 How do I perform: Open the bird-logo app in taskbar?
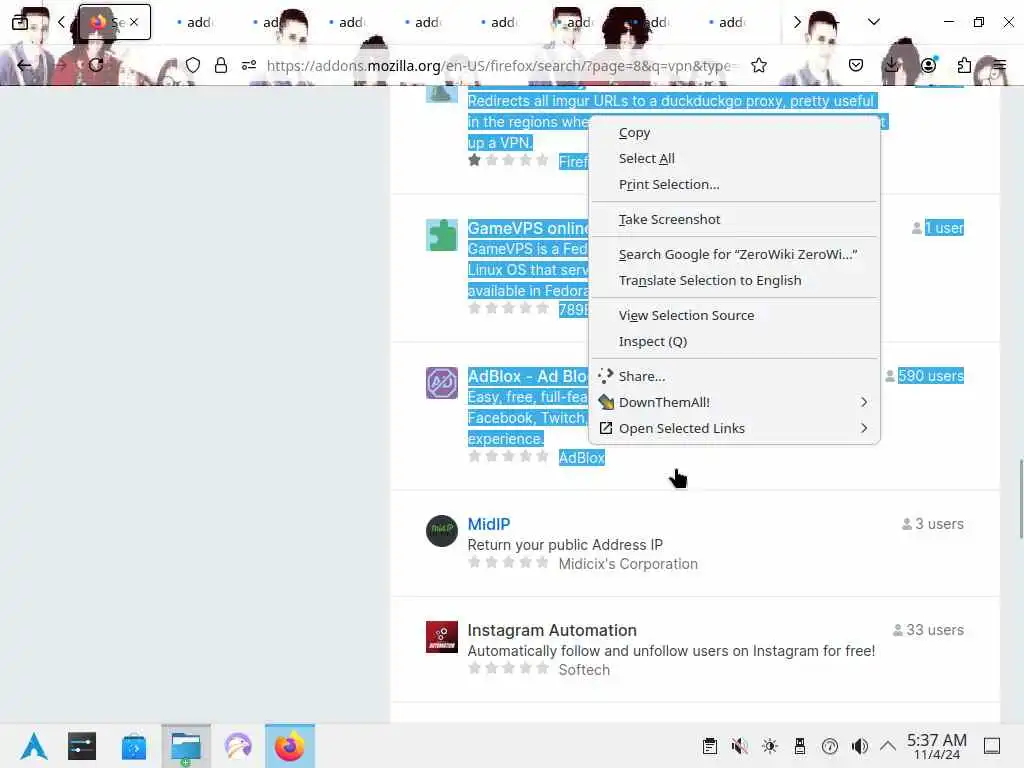pyautogui.click(x=238, y=746)
